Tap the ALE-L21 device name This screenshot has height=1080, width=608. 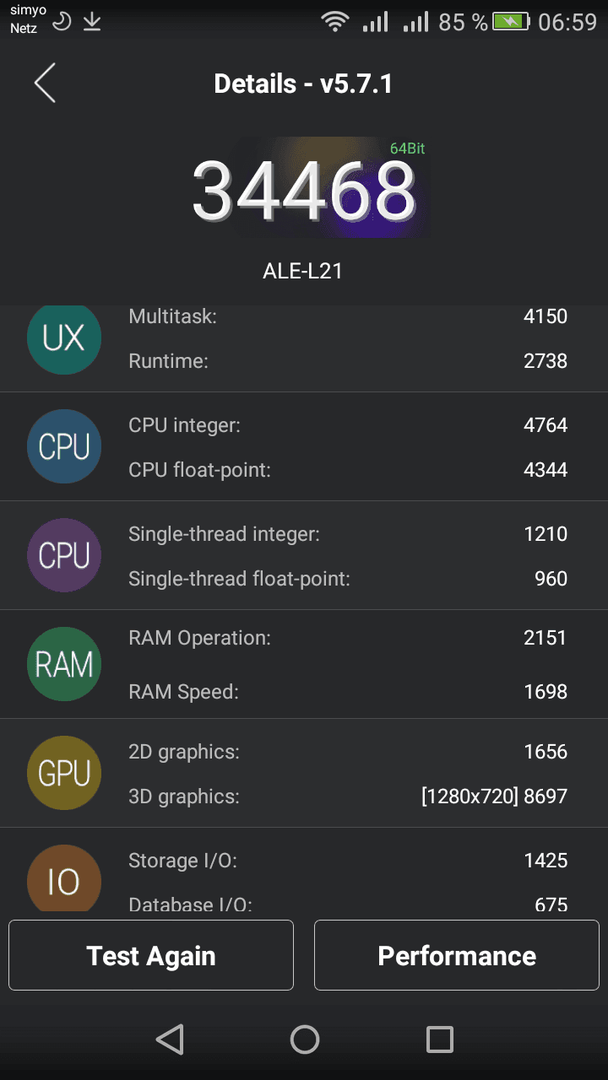click(x=303, y=271)
